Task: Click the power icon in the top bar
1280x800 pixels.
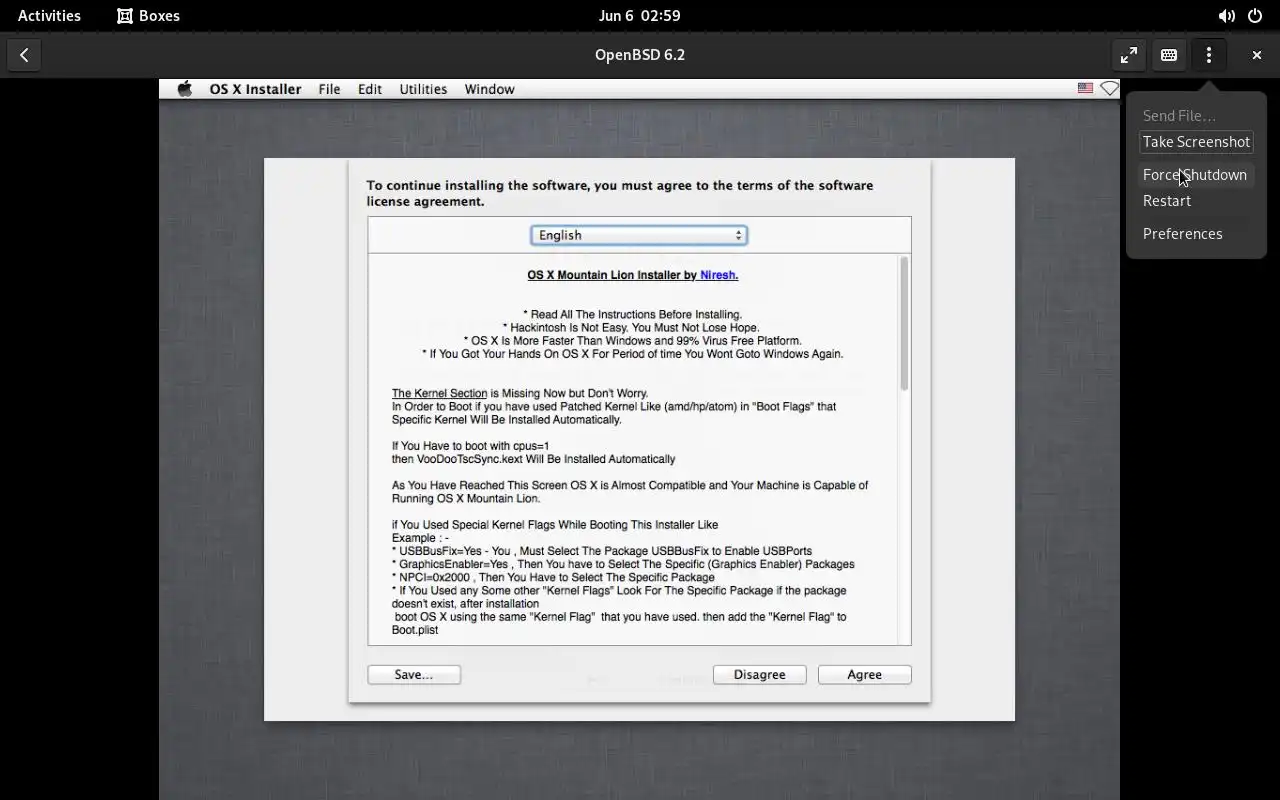Action: coord(1255,16)
